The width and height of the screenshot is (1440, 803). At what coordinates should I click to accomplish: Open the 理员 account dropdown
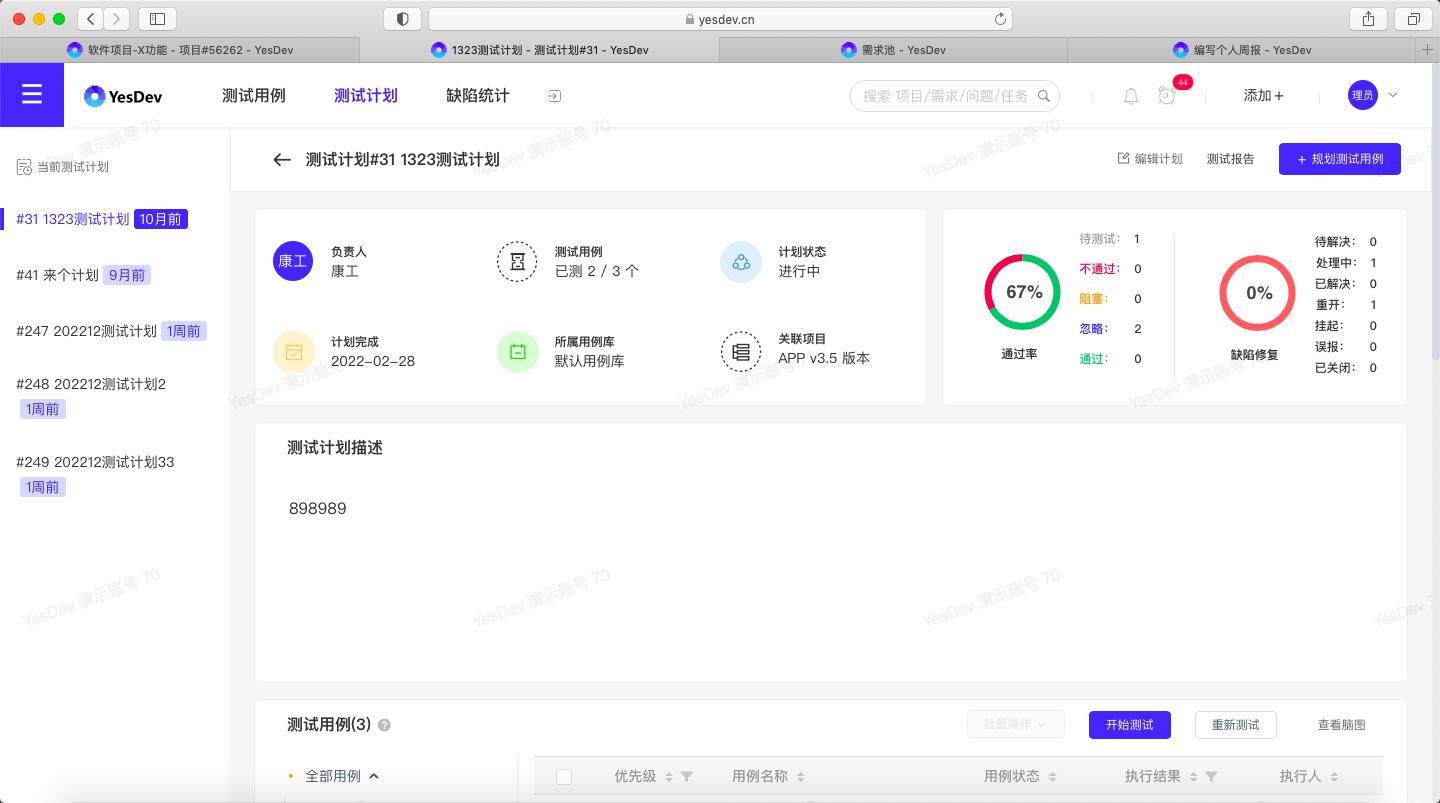point(1375,95)
